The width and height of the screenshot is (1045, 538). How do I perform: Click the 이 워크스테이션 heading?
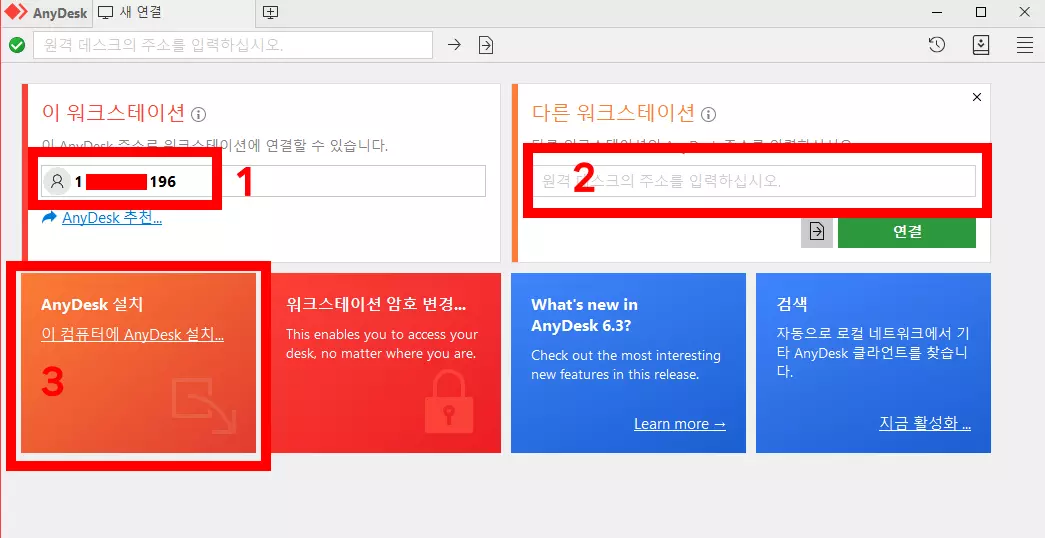click(x=113, y=113)
